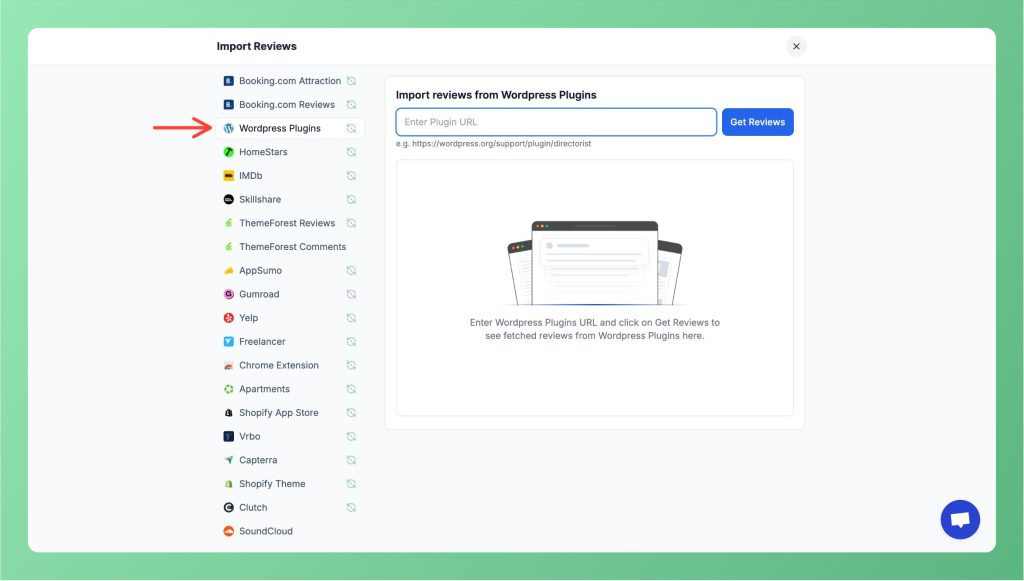Click the sync icon beside Shopify App Store
Viewport: 1024px width, 581px height.
(351, 413)
